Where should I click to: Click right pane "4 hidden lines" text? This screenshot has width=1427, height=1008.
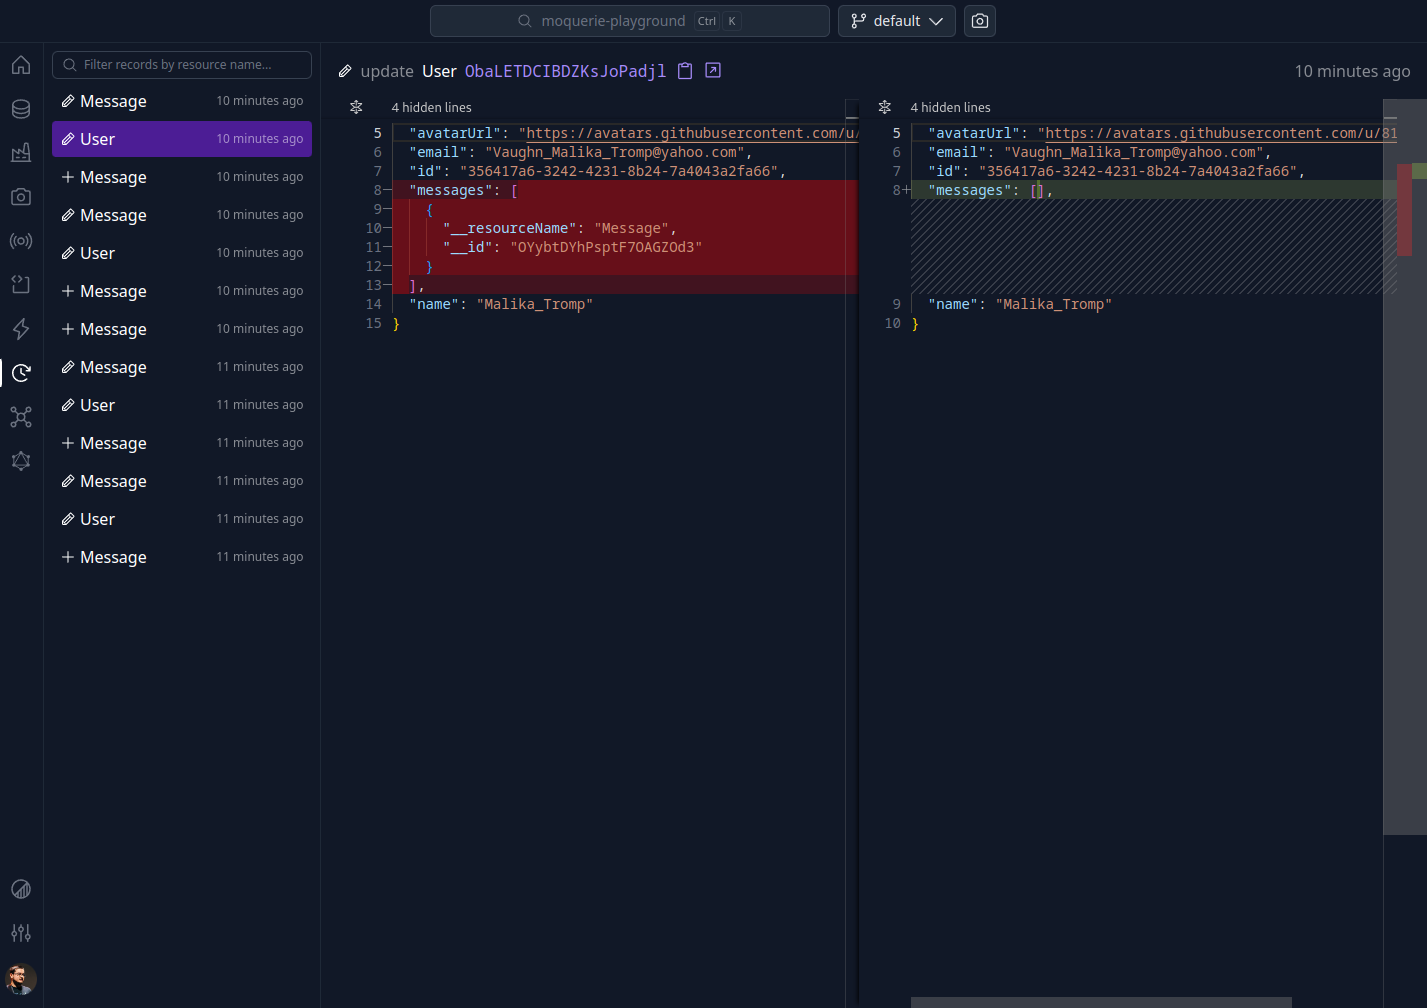coord(950,107)
